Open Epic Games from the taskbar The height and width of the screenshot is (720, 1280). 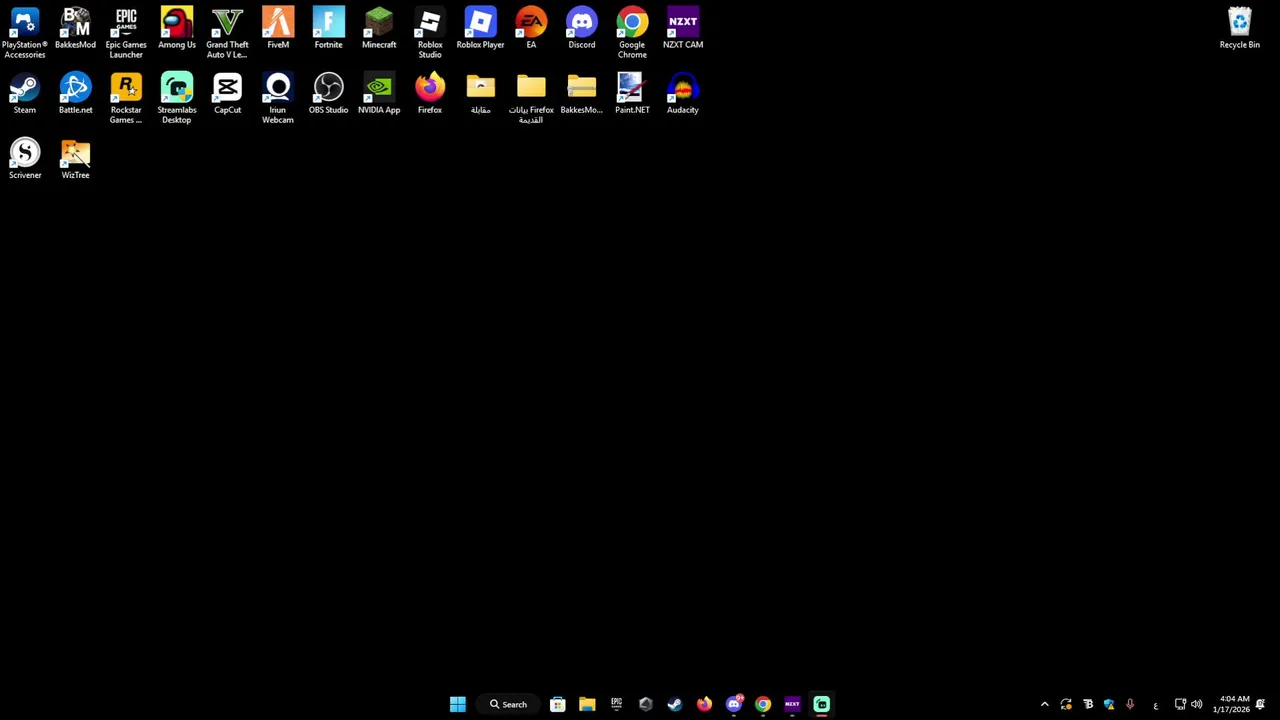[616, 704]
